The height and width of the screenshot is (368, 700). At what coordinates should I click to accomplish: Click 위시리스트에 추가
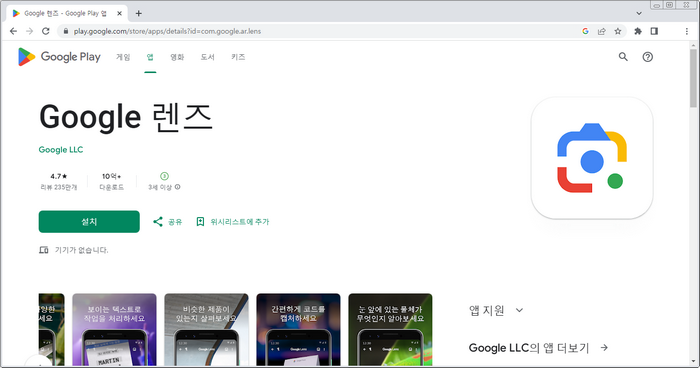[240, 222]
